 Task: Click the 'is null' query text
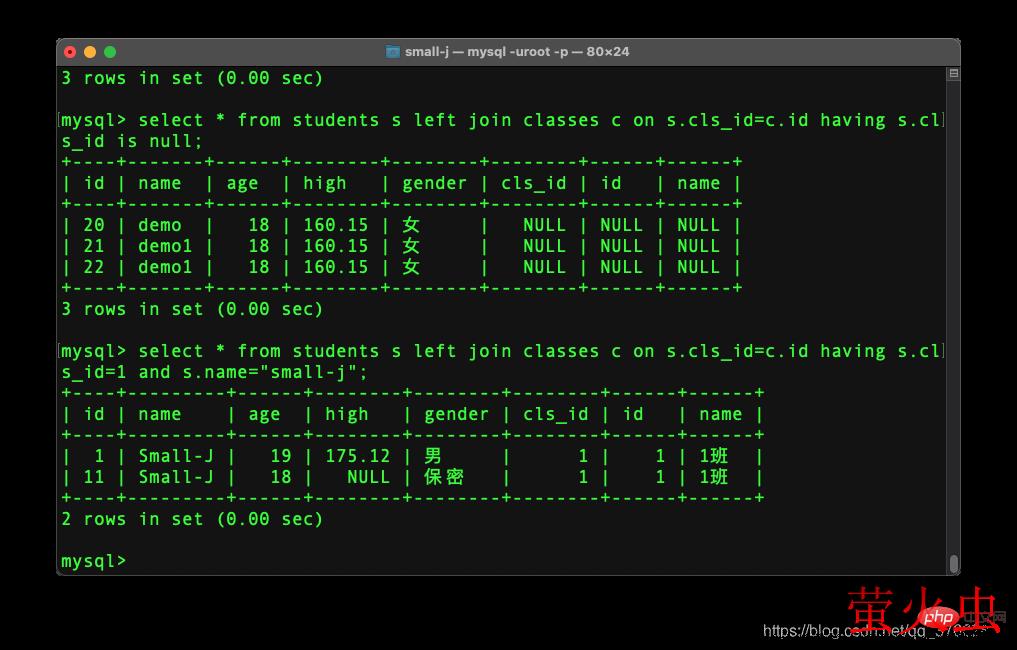(x=160, y=141)
